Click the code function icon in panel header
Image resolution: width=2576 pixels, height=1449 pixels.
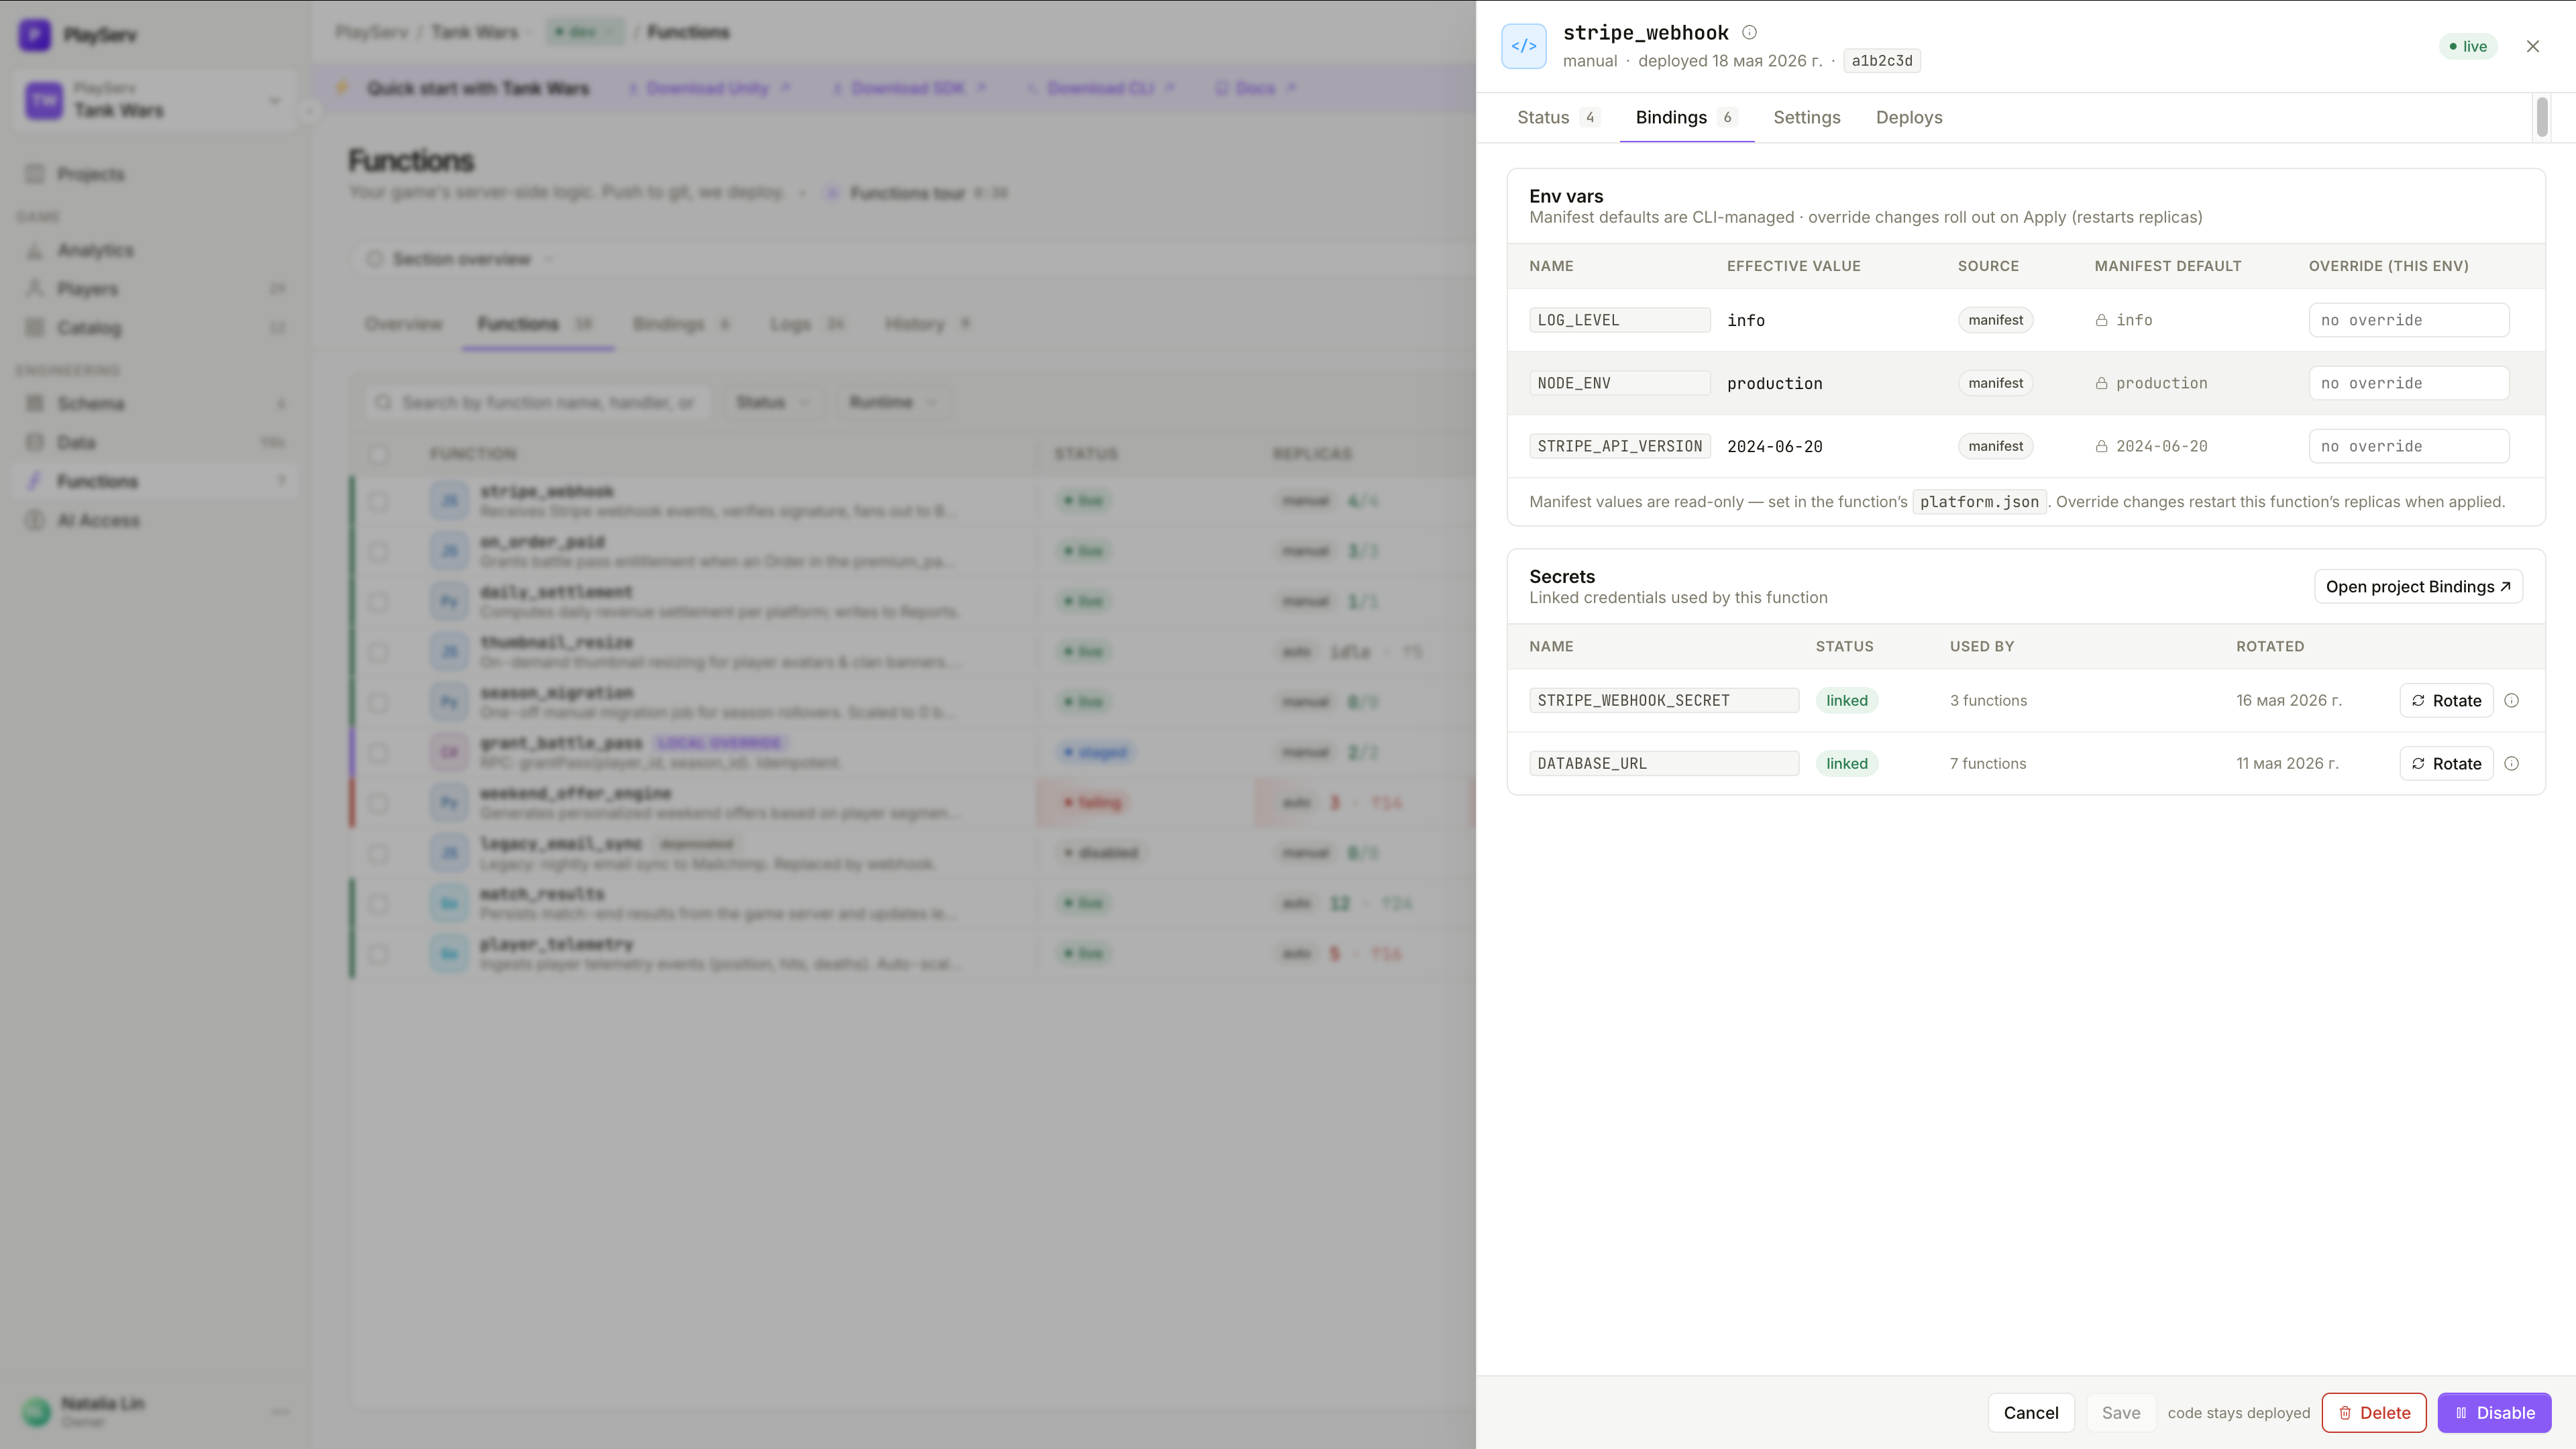[1523, 46]
